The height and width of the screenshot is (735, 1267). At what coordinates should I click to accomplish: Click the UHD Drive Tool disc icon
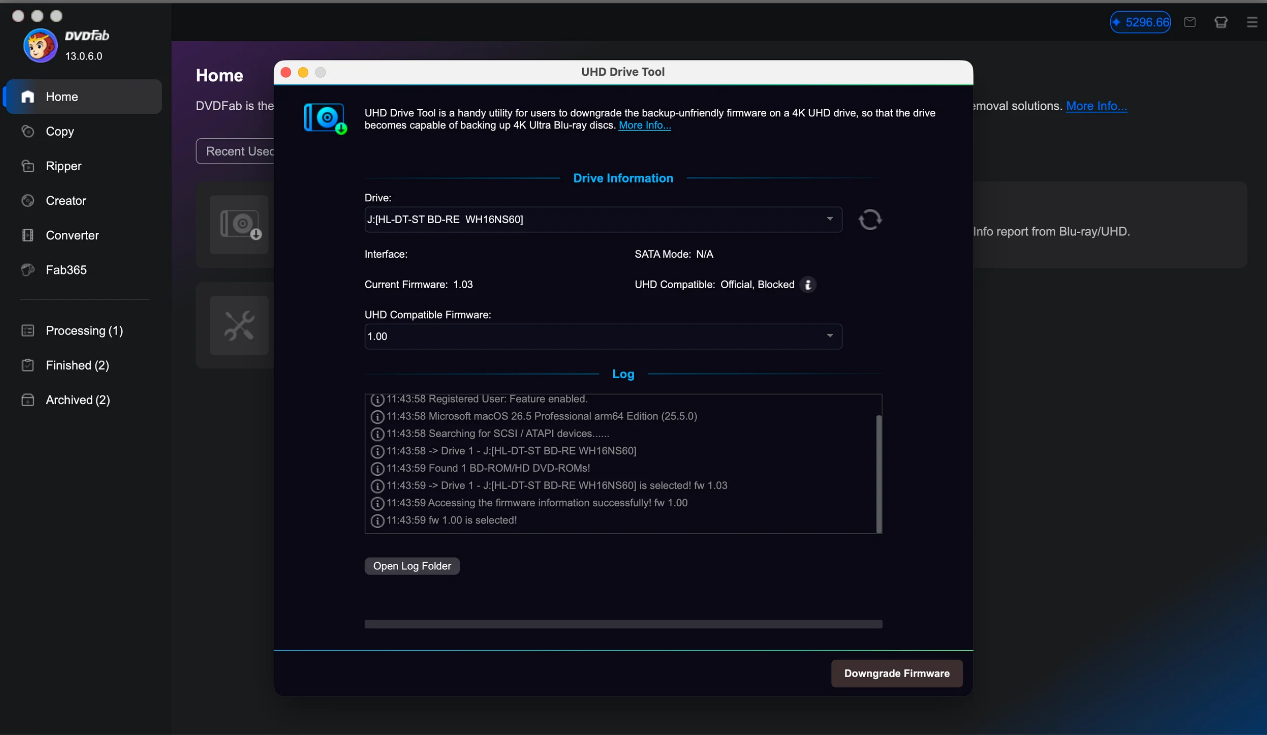click(x=325, y=118)
